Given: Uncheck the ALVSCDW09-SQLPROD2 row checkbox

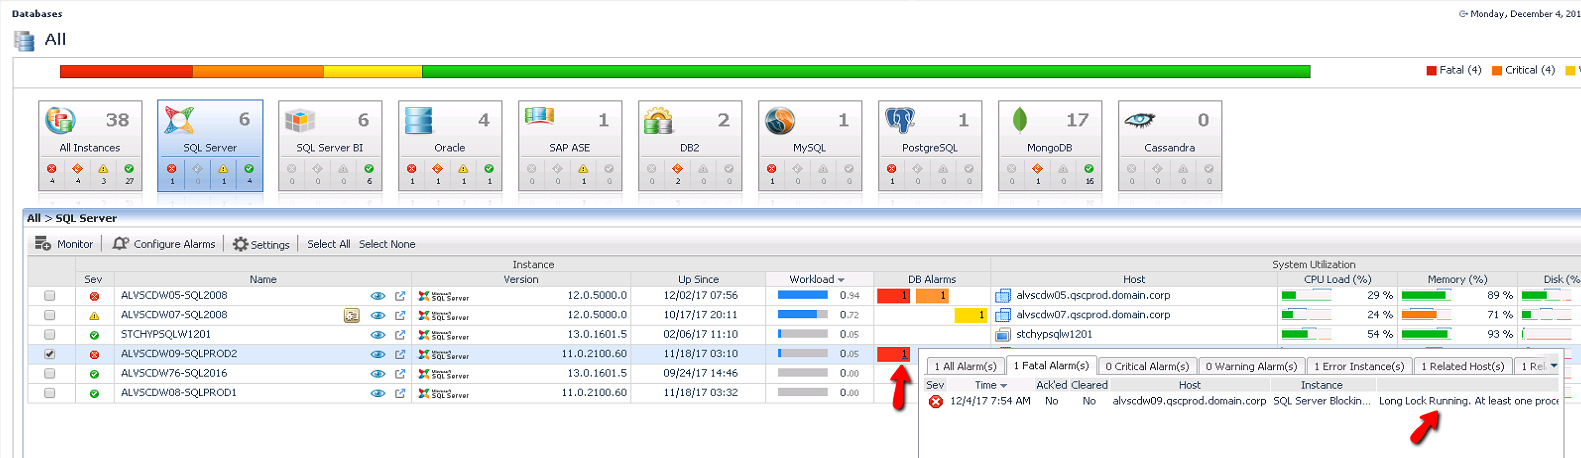Looking at the screenshot, I should (50, 354).
